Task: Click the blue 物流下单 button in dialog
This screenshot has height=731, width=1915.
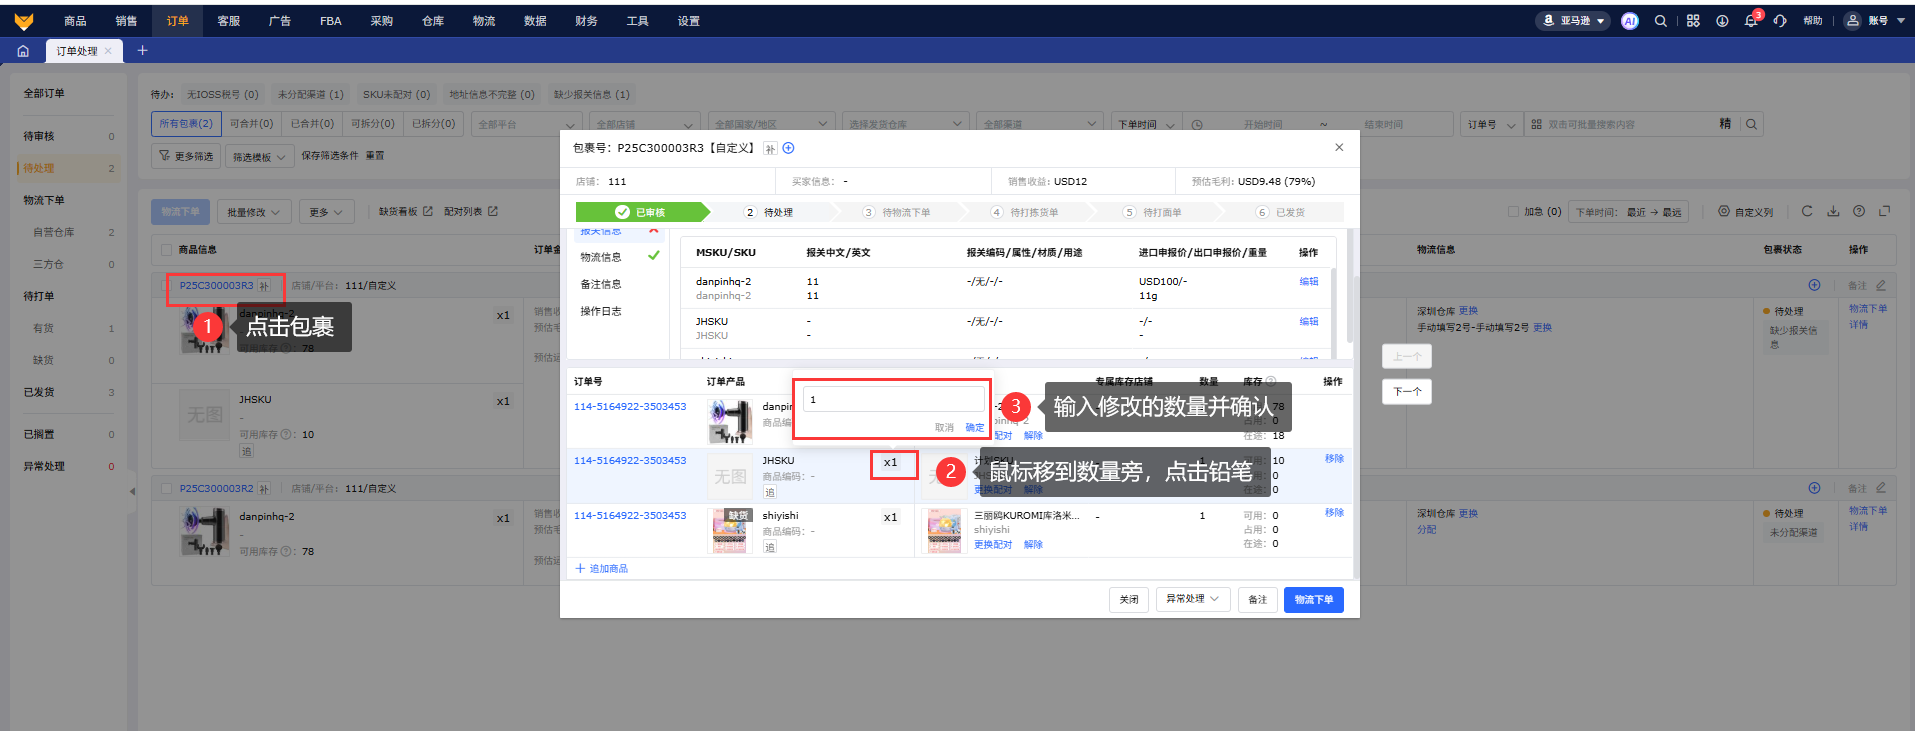Action: [1313, 600]
